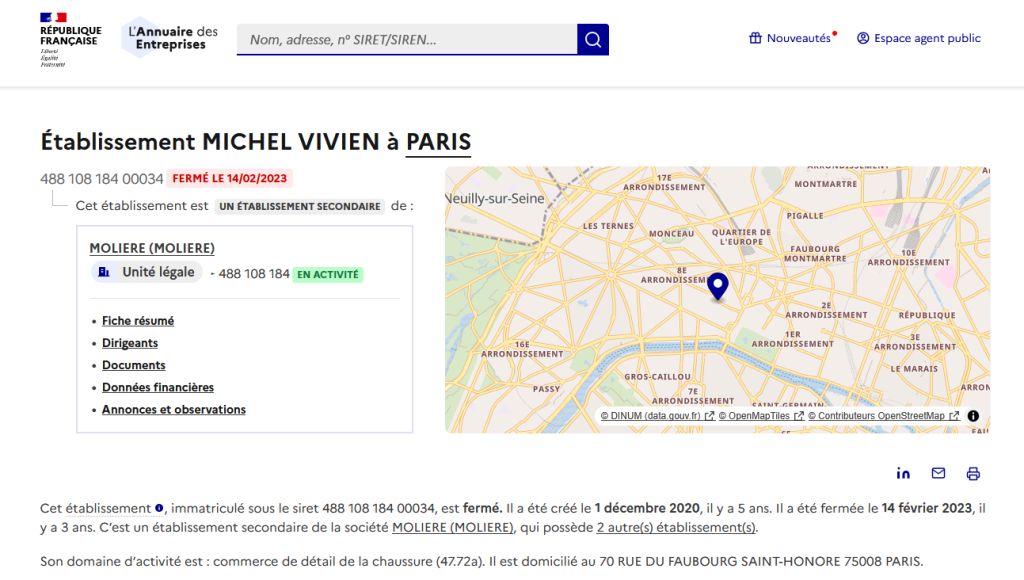The height and width of the screenshot is (580, 1024).
Task: Open Espace agent public
Action: (919, 38)
